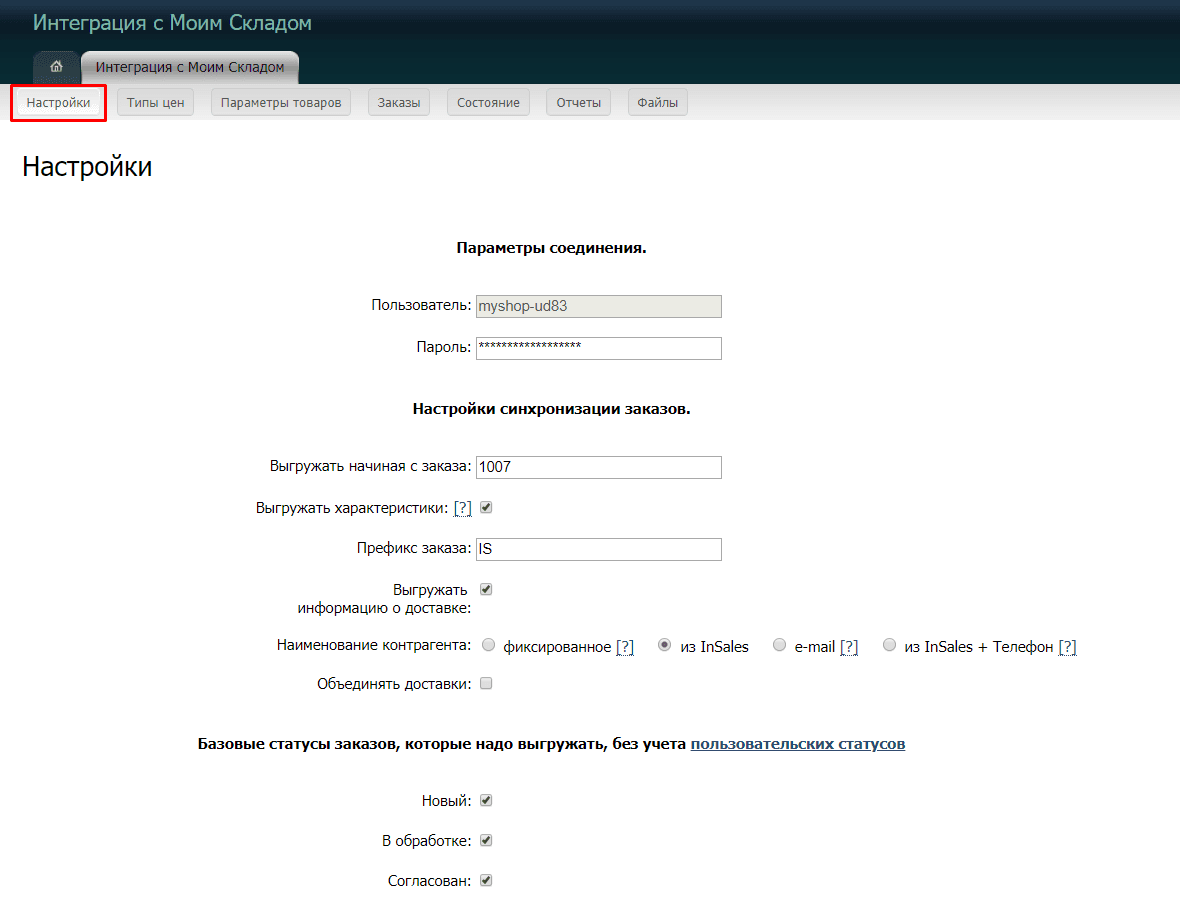Disable Выгружать информацию о доставке
This screenshot has width=1180, height=900.
[x=485, y=589]
